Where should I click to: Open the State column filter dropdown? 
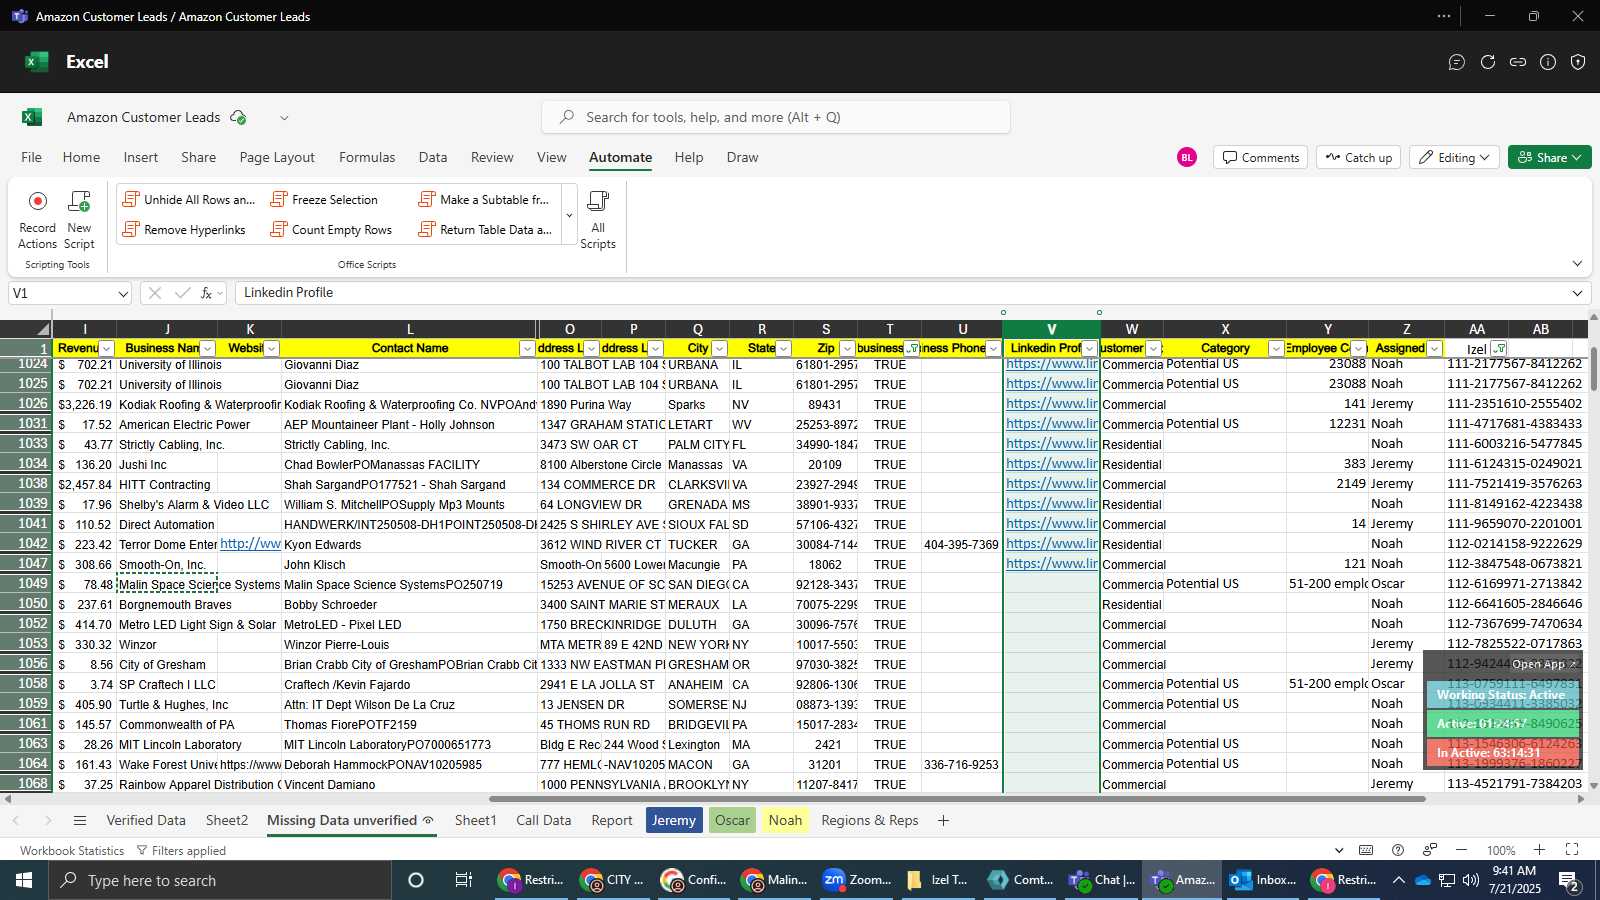pos(783,349)
